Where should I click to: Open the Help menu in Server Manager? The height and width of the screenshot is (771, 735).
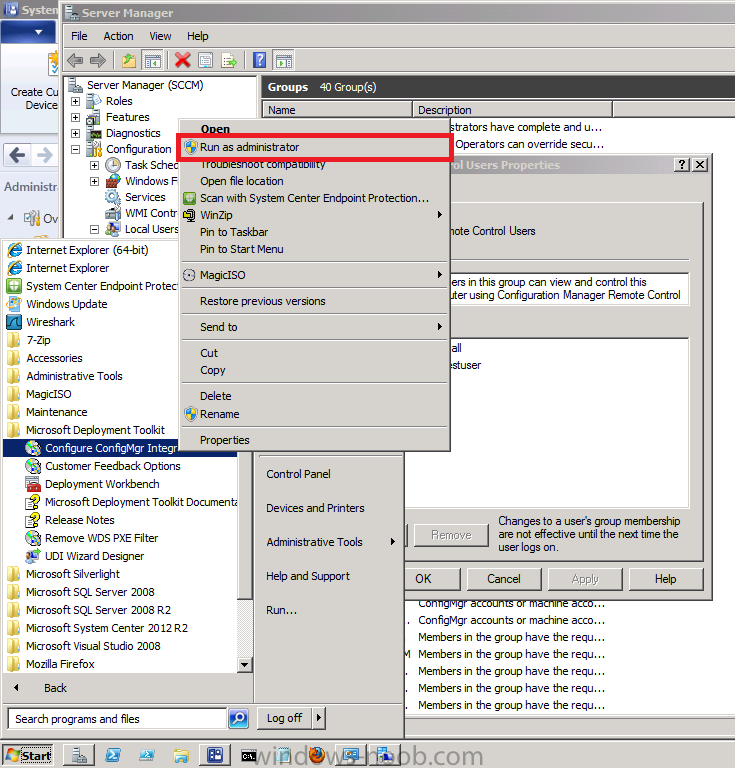(198, 36)
